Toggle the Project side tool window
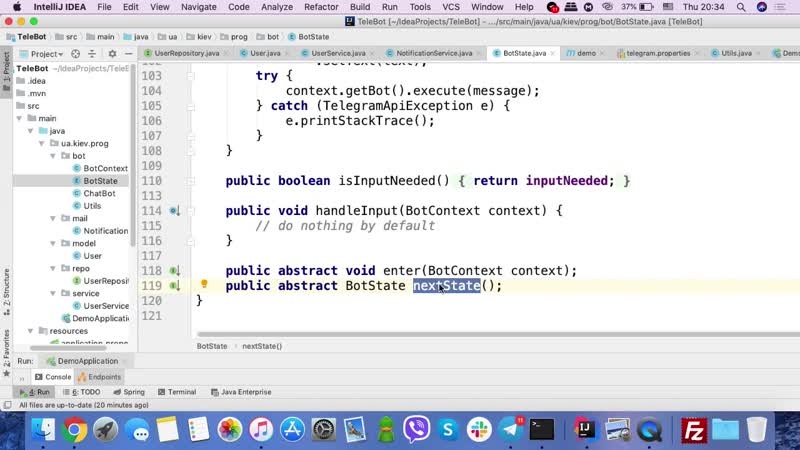The width and height of the screenshot is (800, 450). pos(7,71)
